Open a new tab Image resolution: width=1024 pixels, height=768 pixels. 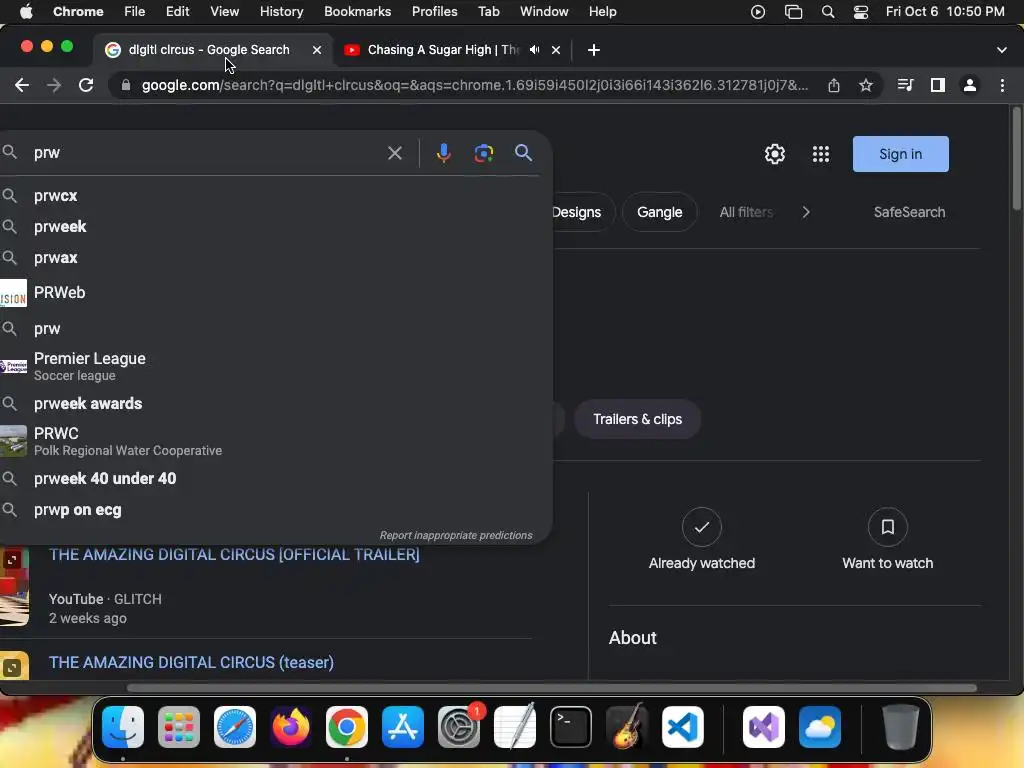coord(594,50)
